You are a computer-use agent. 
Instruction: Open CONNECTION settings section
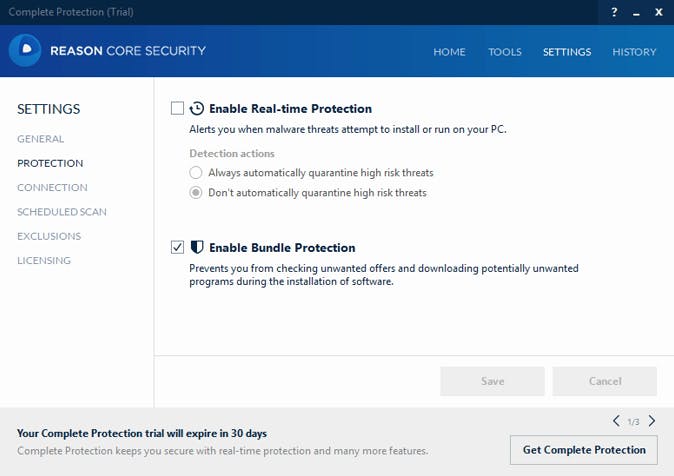tap(52, 187)
